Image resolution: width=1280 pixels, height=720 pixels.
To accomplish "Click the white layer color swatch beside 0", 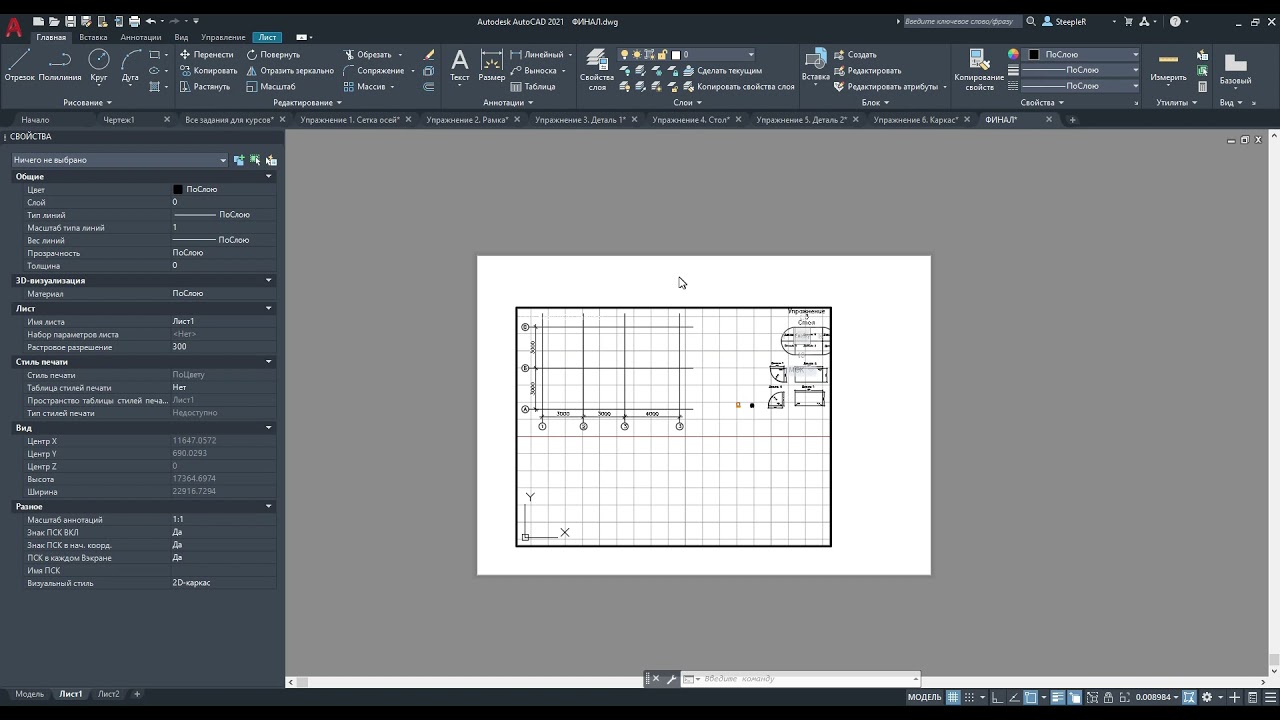I will (x=676, y=55).
